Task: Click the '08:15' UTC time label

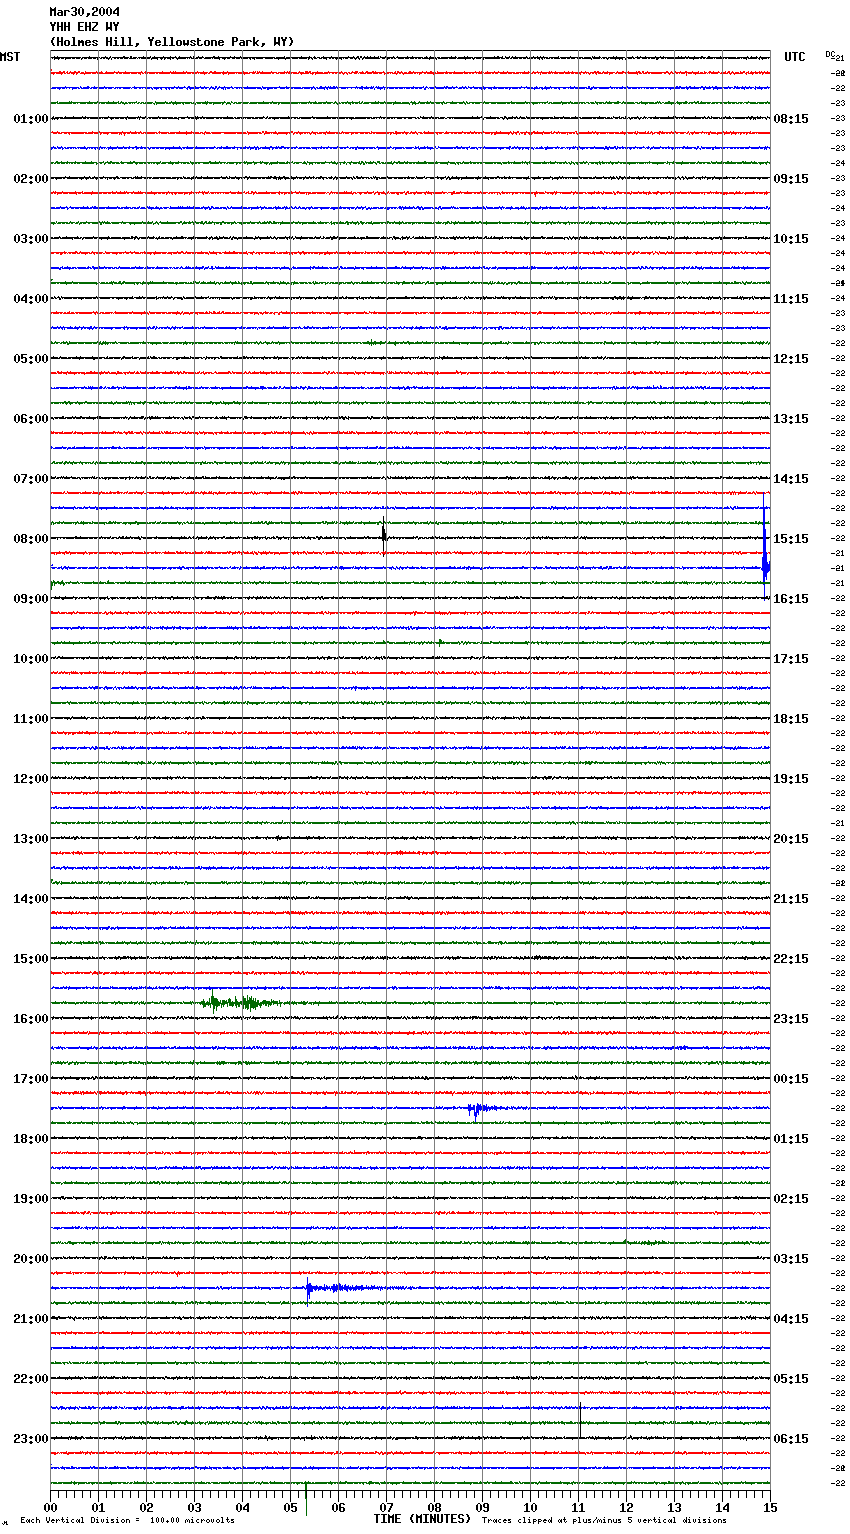Action: point(791,119)
